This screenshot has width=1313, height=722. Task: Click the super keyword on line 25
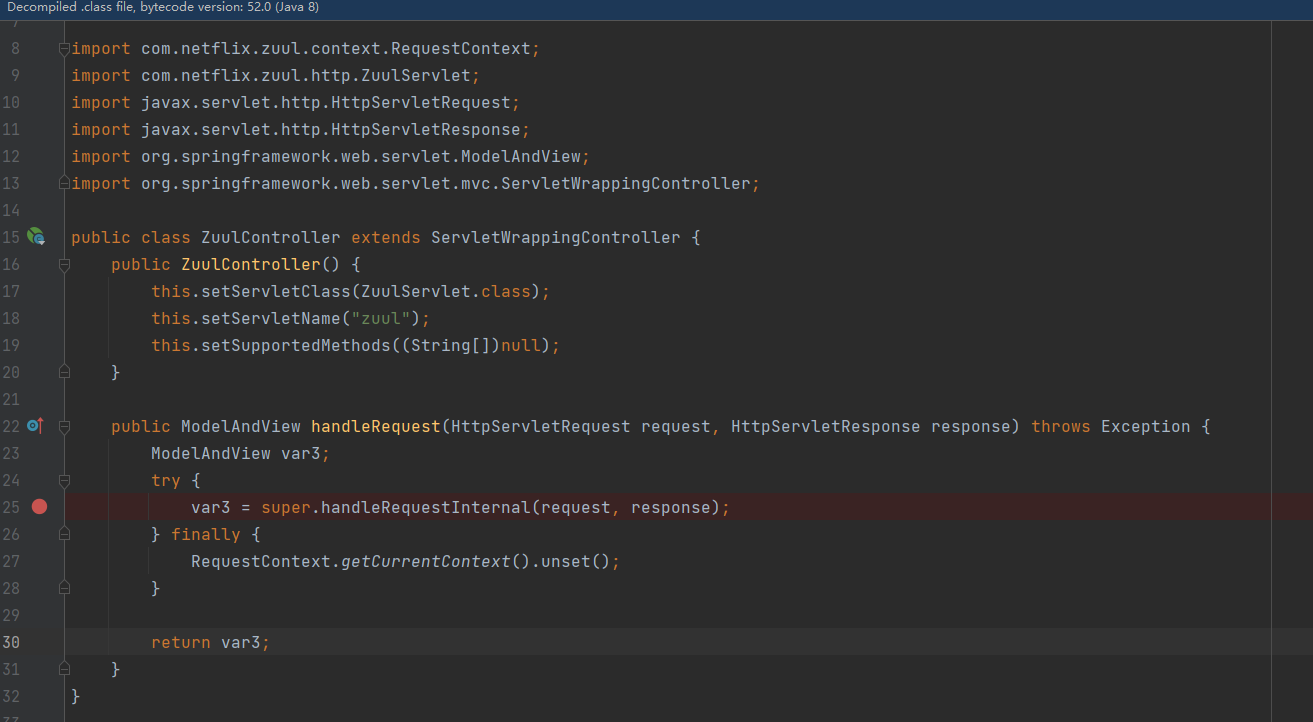point(286,507)
